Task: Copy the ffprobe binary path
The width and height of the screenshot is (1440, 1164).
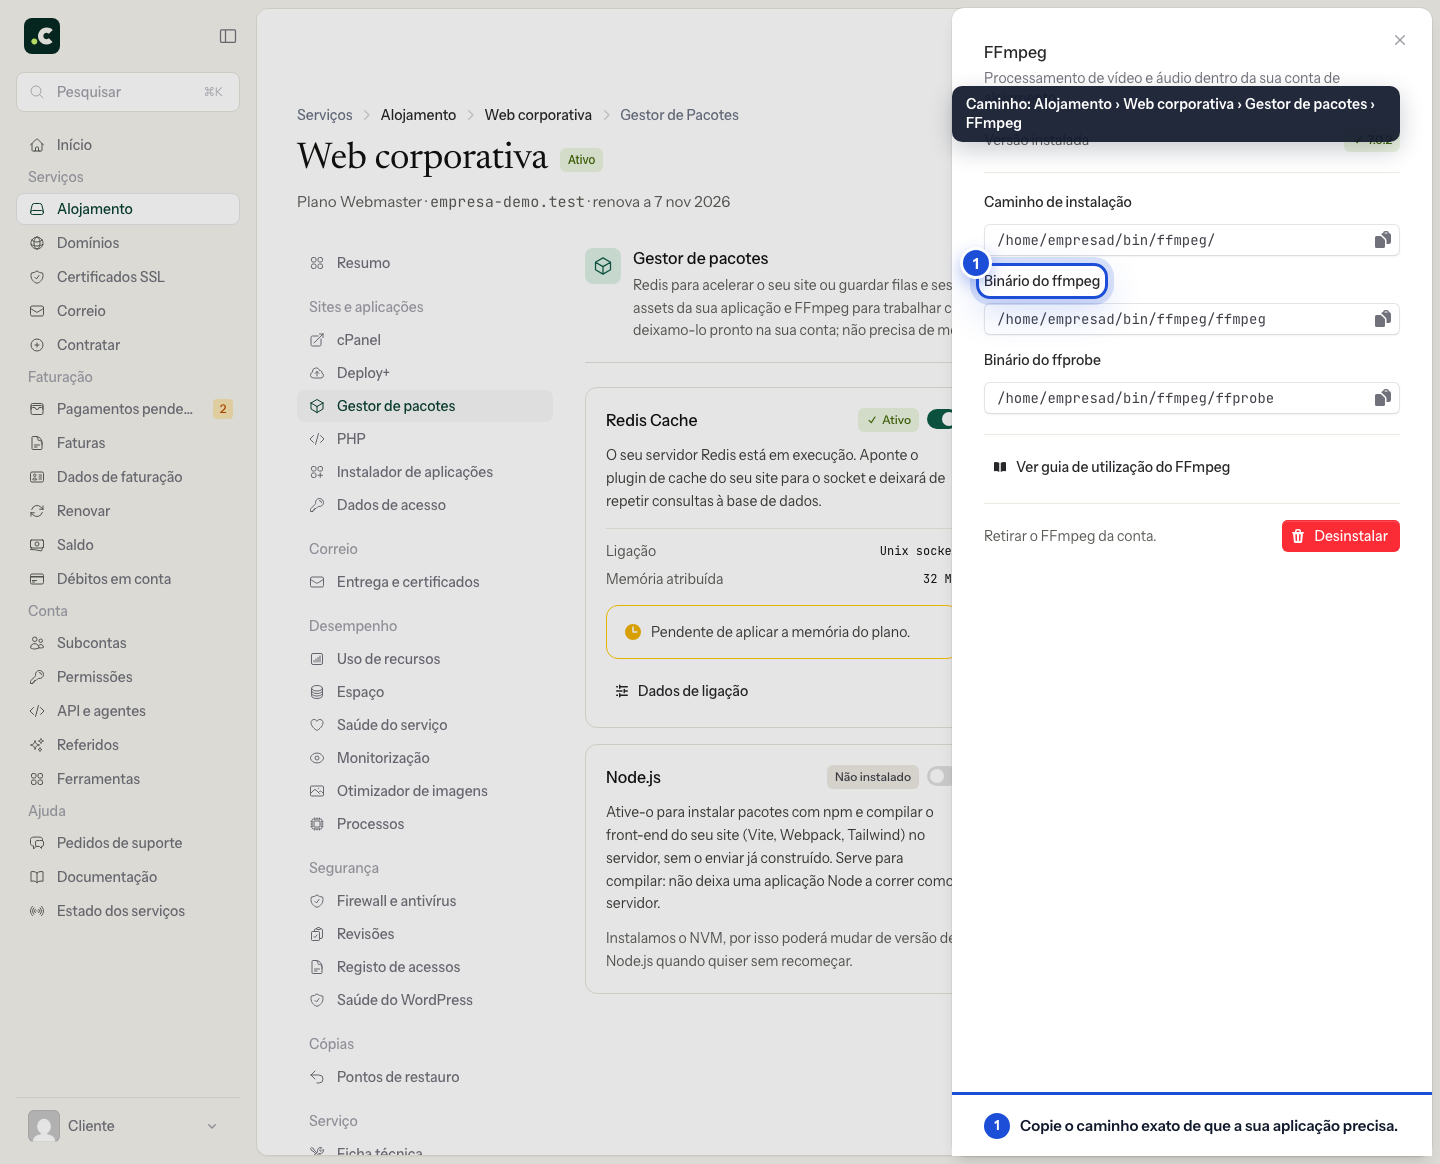Action: [x=1383, y=398]
